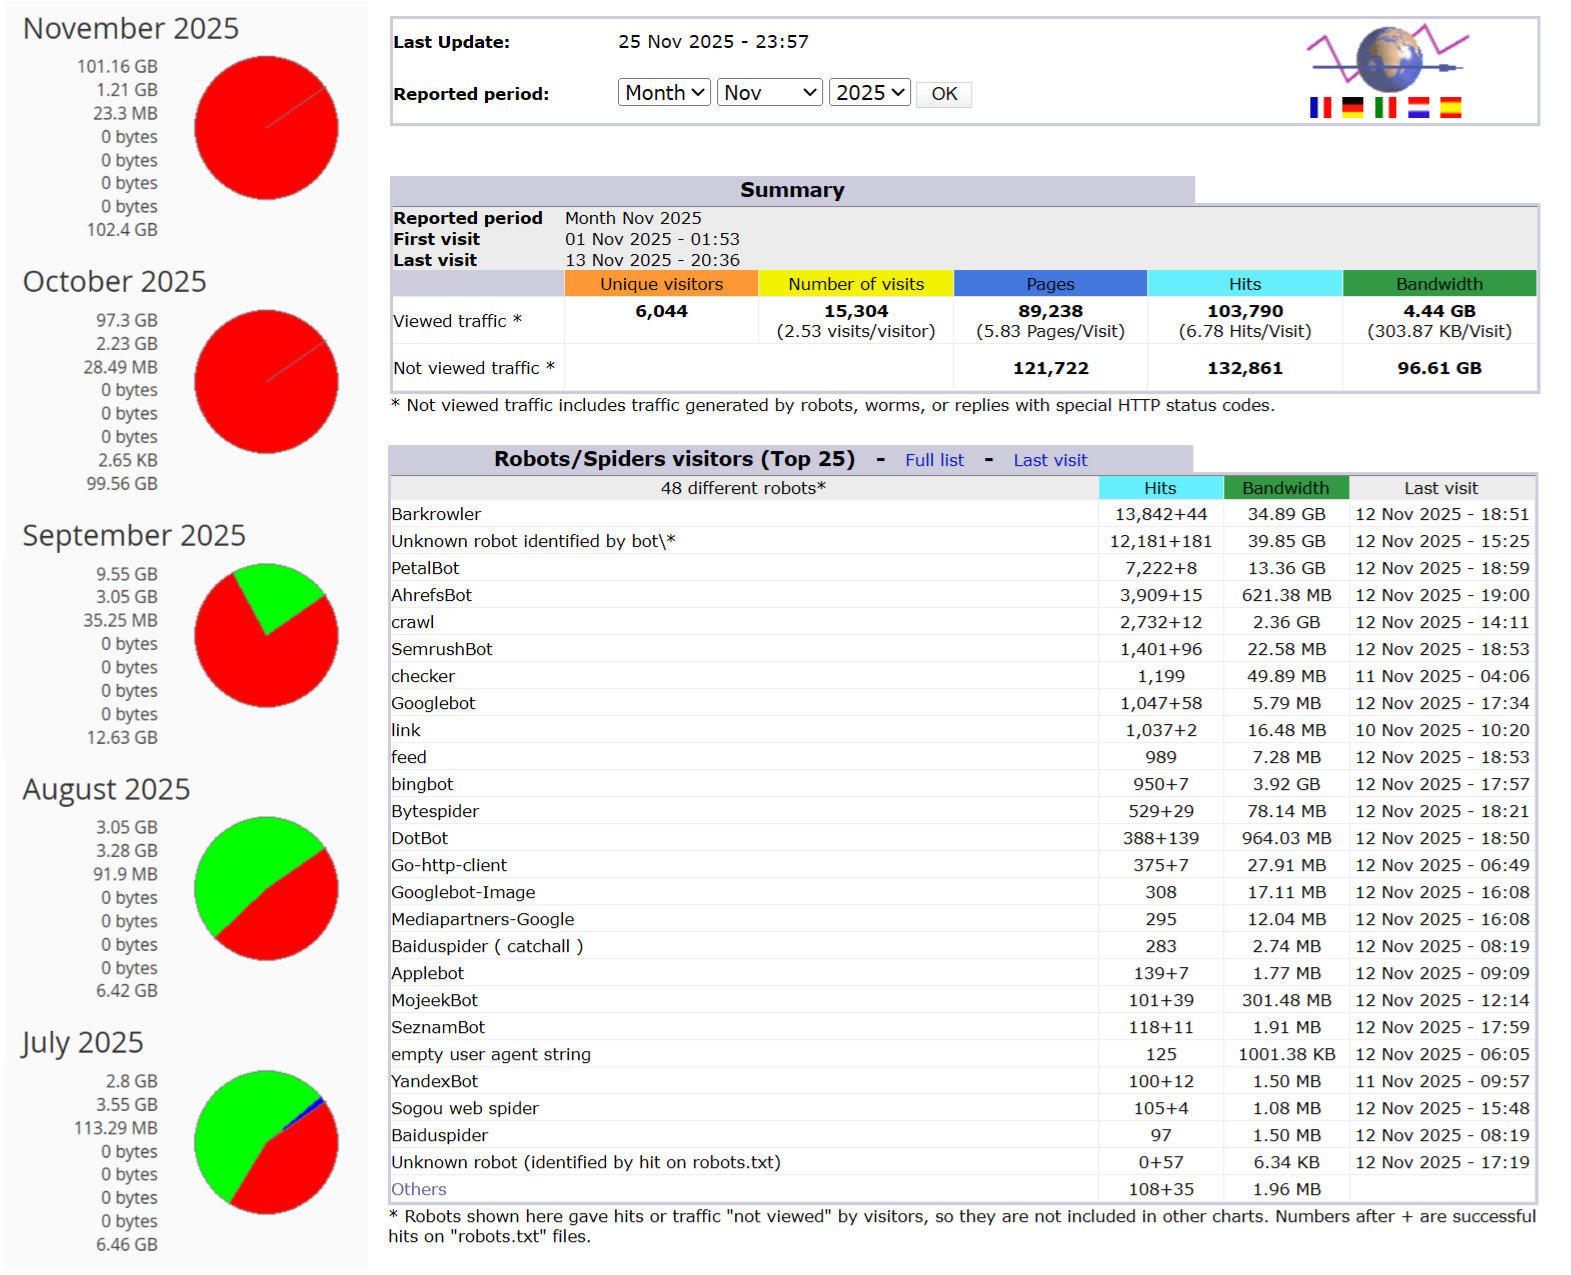The height and width of the screenshot is (1275, 1571).
Task: Expand the Nov month dropdown
Action: coord(769,93)
